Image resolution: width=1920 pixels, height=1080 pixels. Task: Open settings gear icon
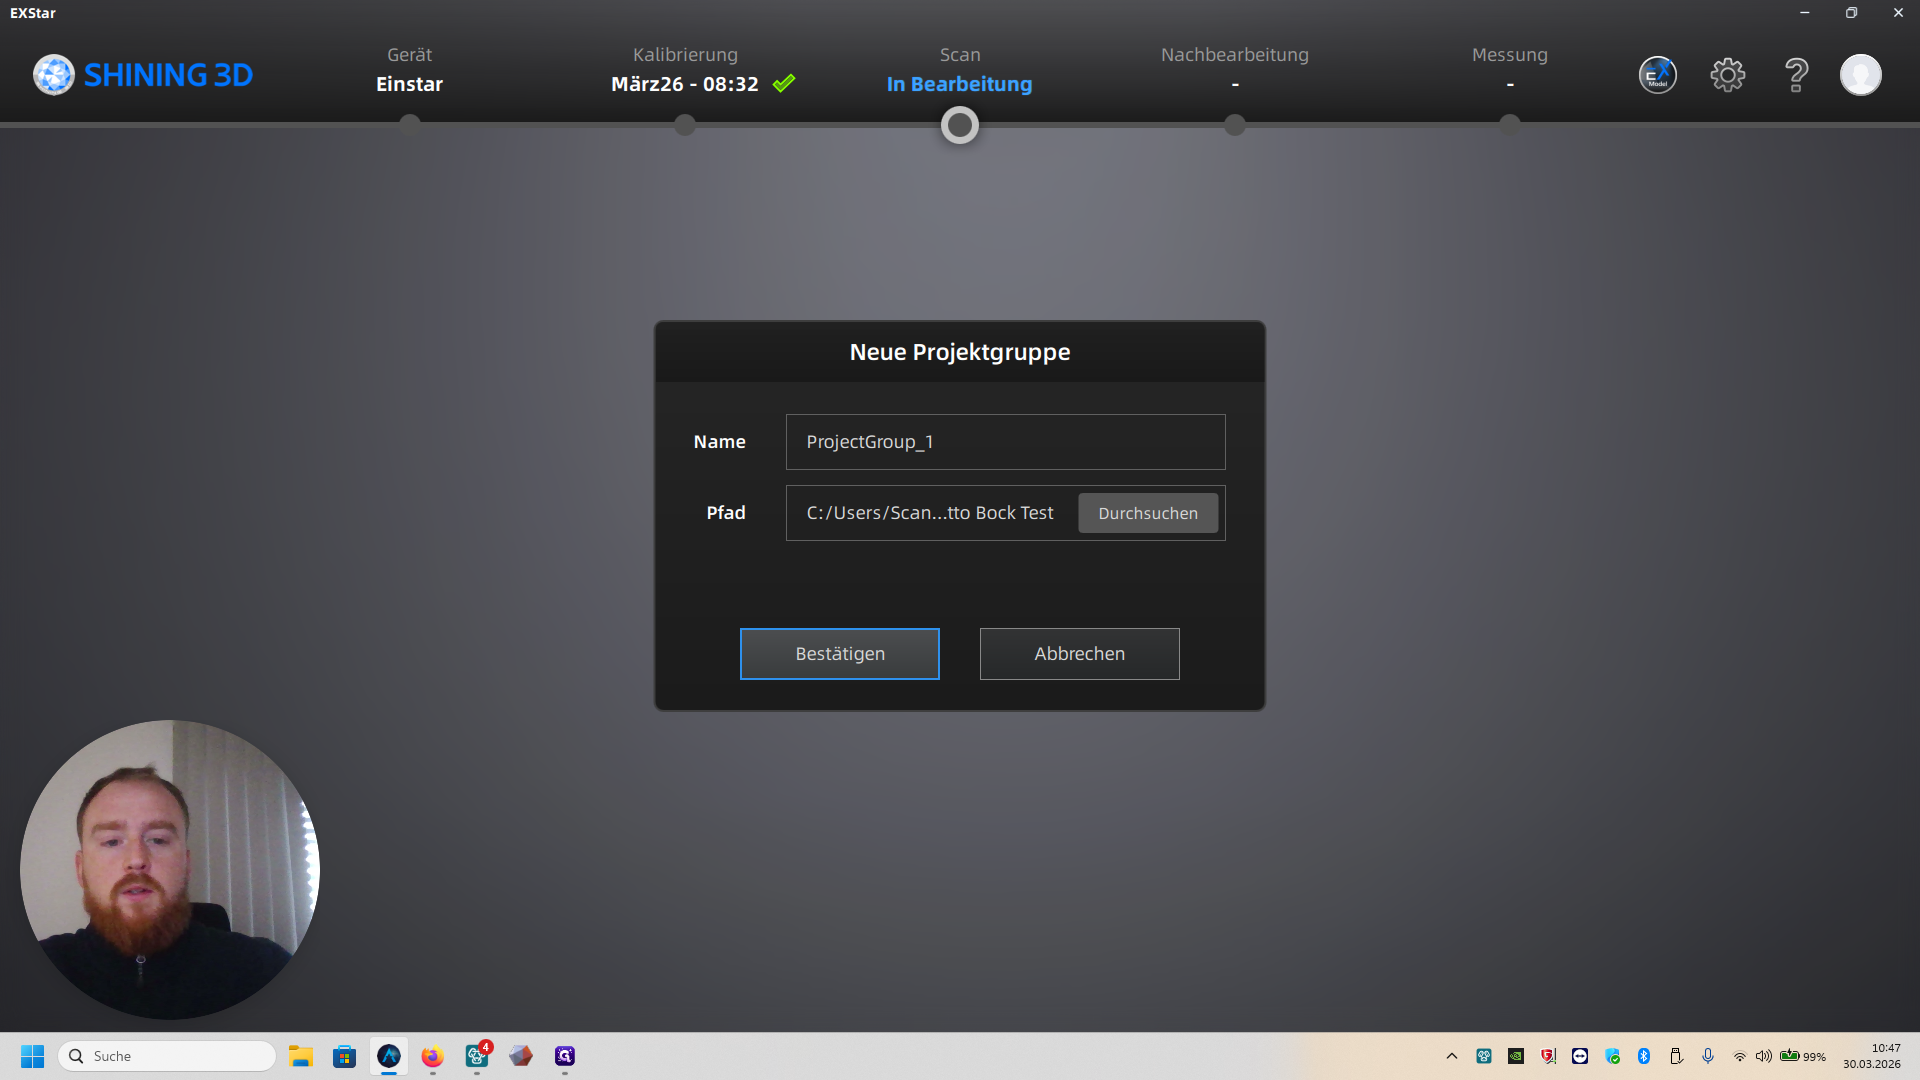point(1727,75)
